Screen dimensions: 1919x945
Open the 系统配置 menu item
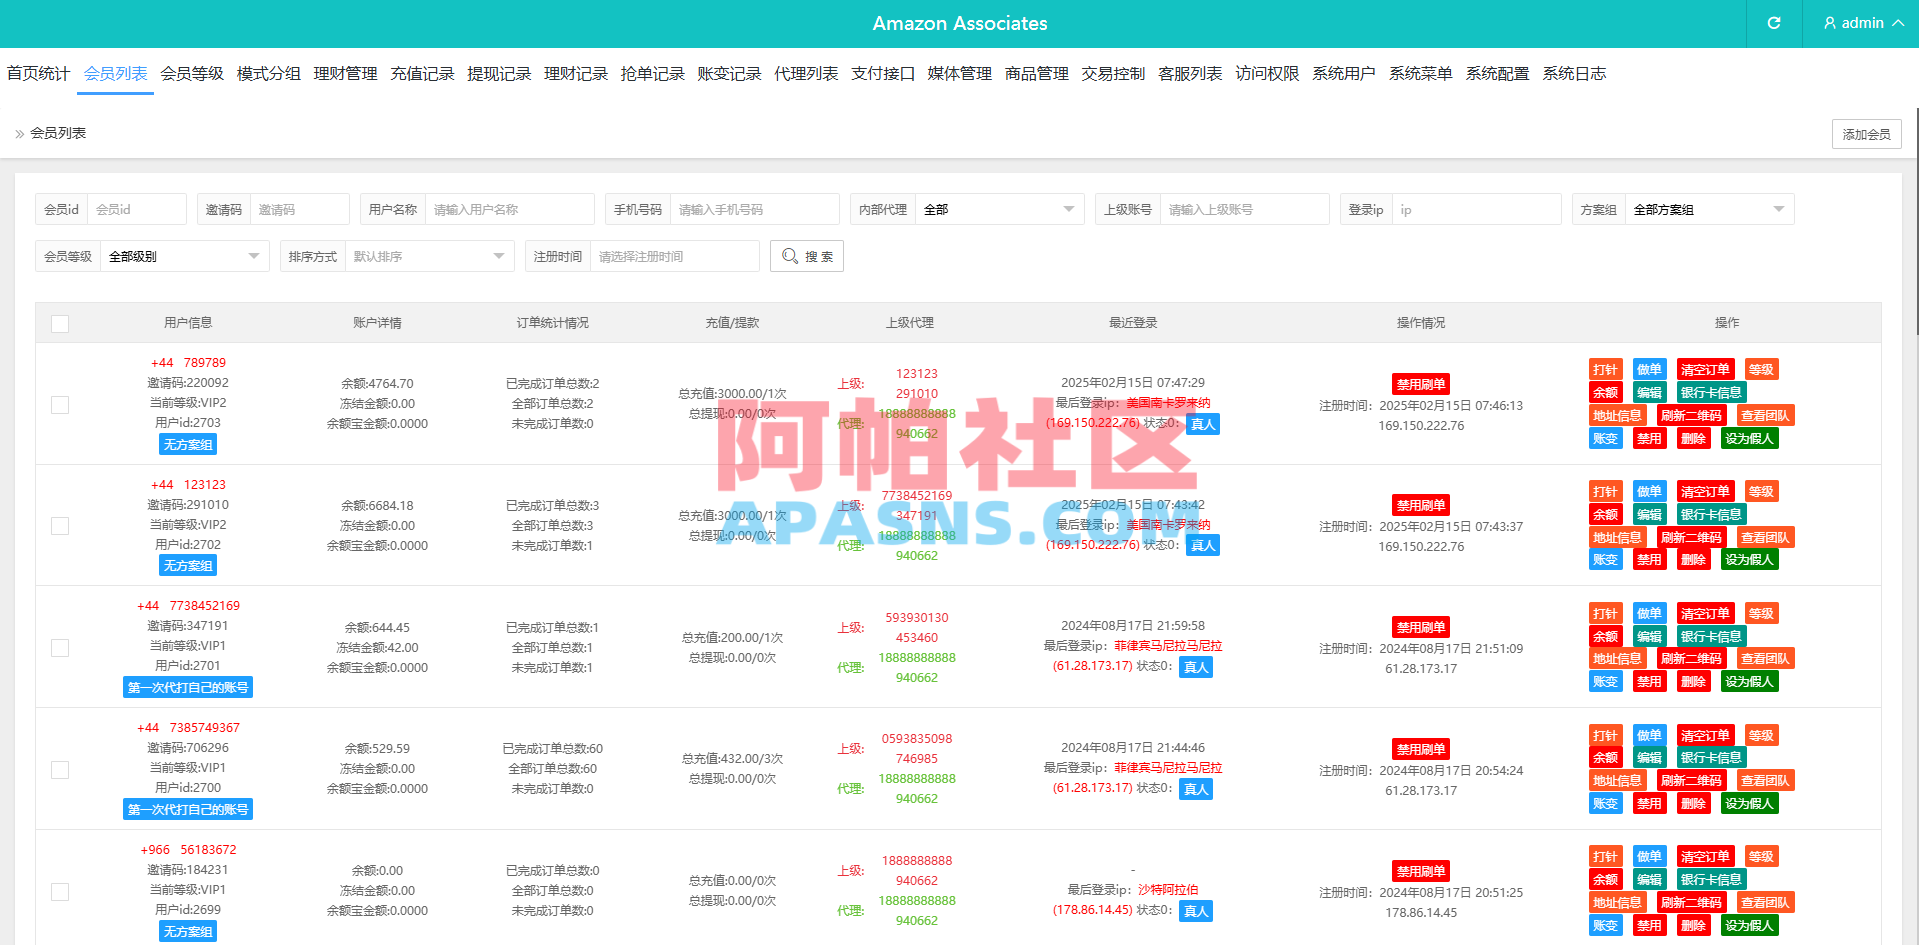[1497, 72]
